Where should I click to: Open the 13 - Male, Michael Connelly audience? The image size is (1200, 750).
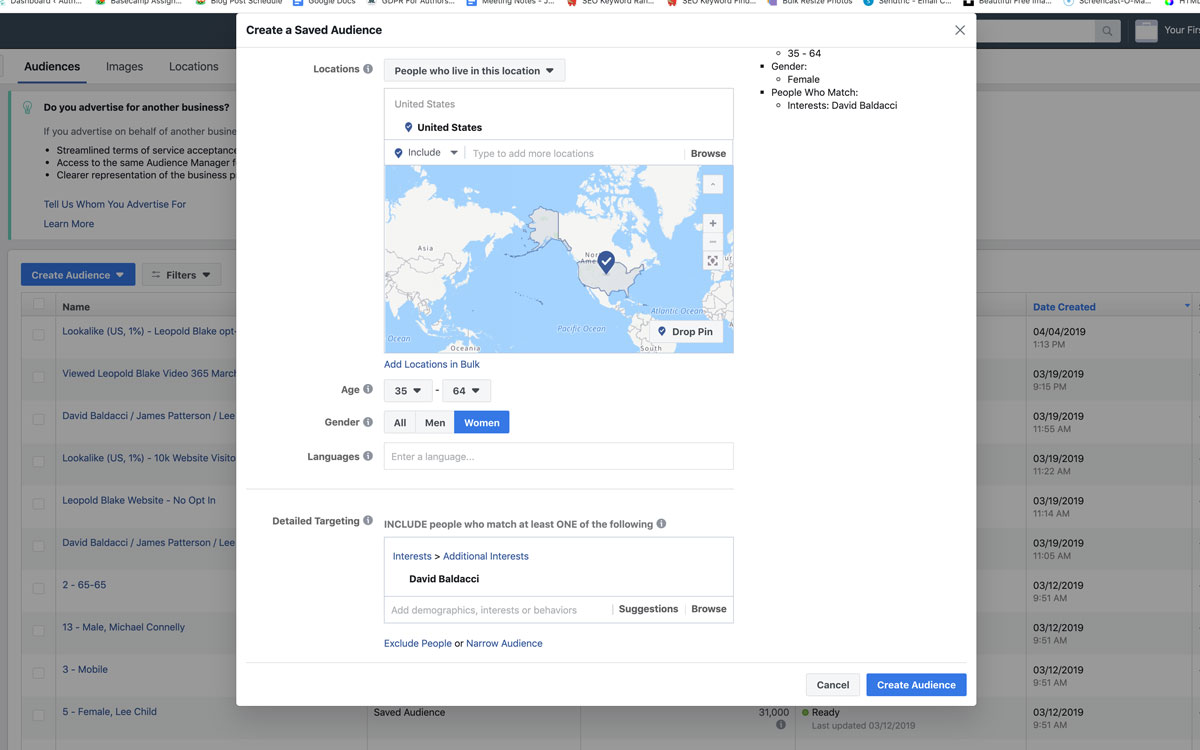pyautogui.click(x=124, y=627)
